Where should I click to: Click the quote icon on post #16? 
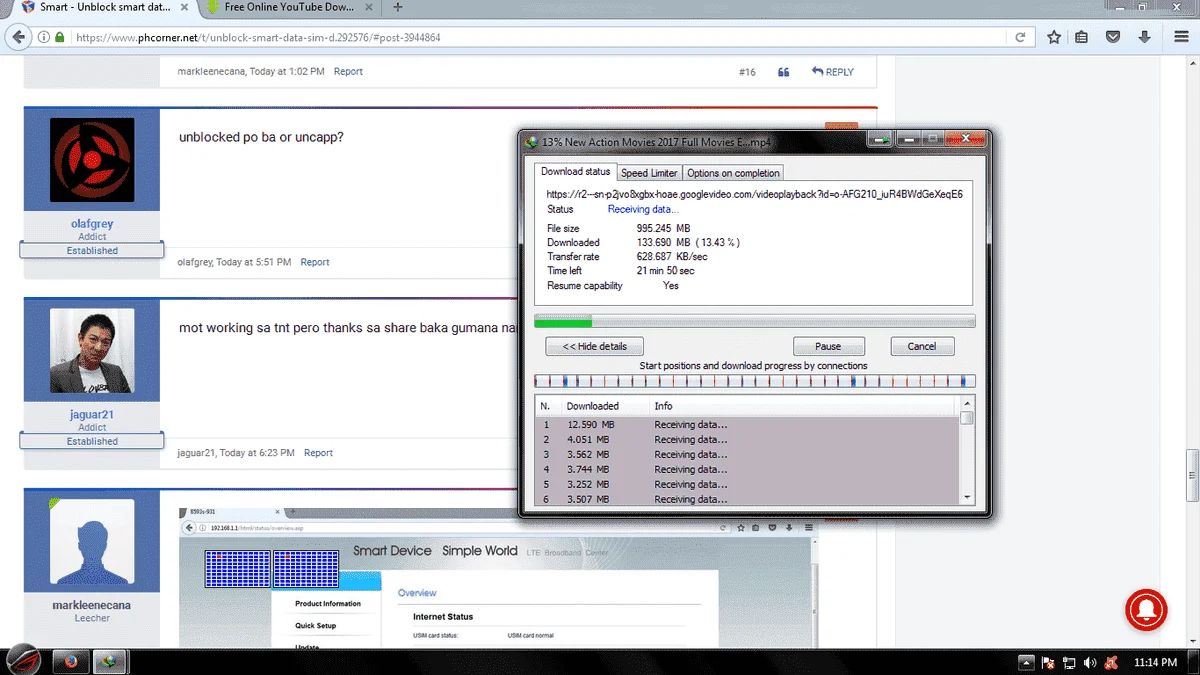pos(784,72)
